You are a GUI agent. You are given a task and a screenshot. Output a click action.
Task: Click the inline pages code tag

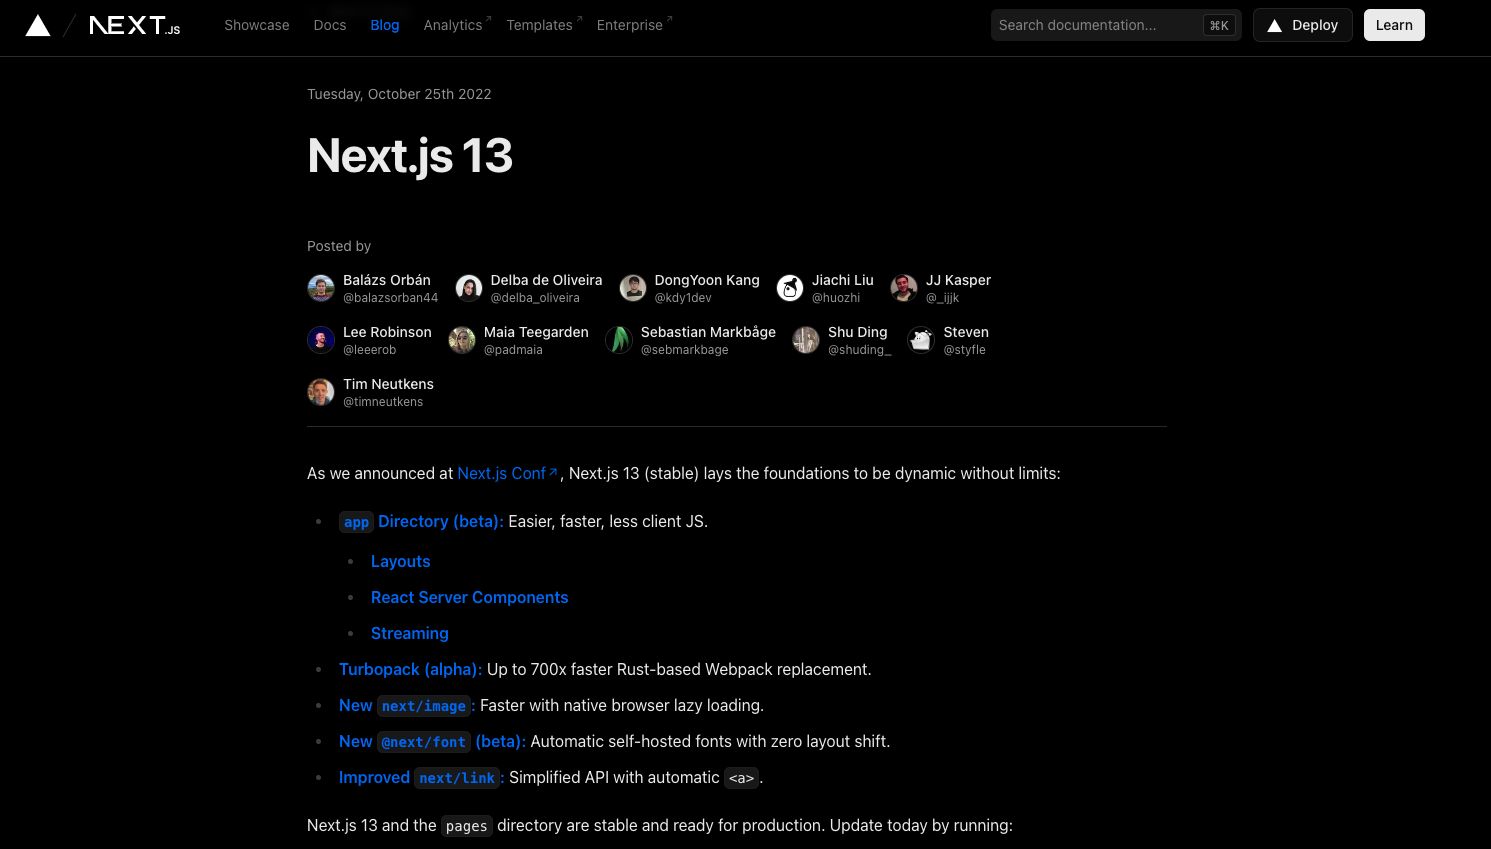[466, 826]
